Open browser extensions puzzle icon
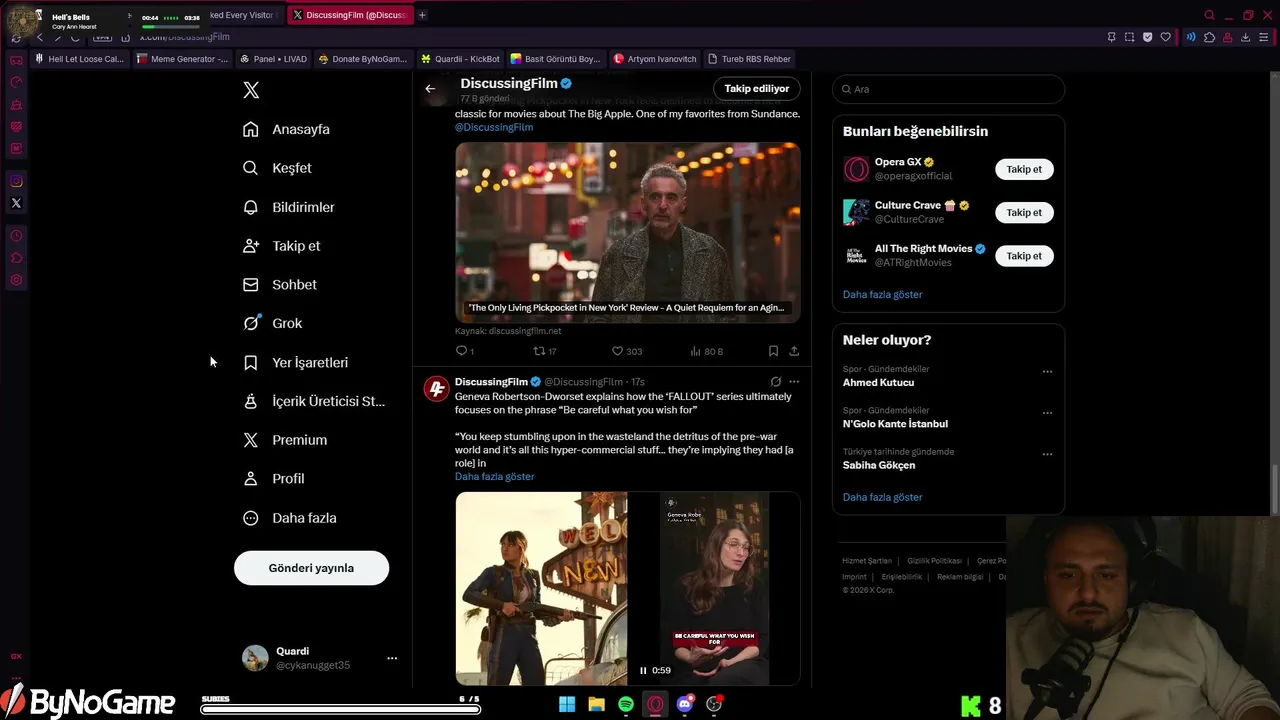The height and width of the screenshot is (720, 1280). click(x=1209, y=37)
